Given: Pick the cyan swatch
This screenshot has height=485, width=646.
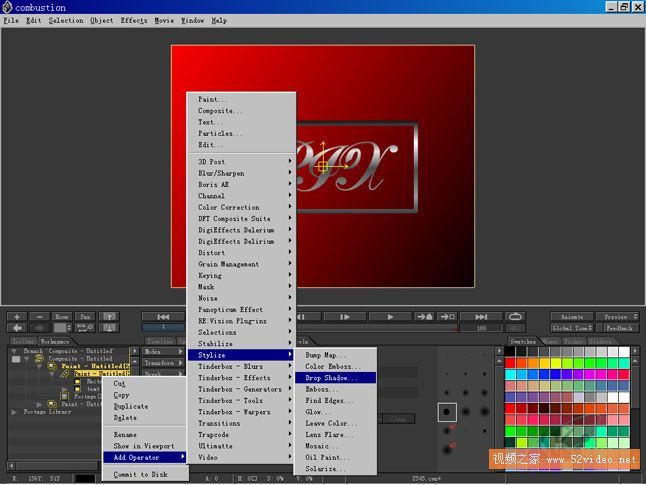Looking at the screenshot, I should (510, 374).
